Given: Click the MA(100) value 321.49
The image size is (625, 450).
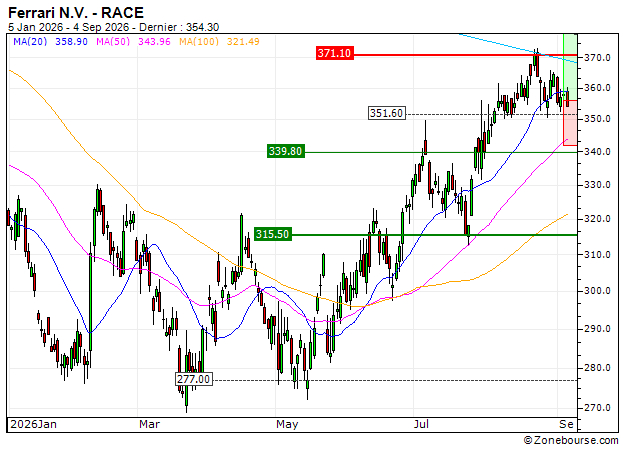Looking at the screenshot, I should click(243, 41).
